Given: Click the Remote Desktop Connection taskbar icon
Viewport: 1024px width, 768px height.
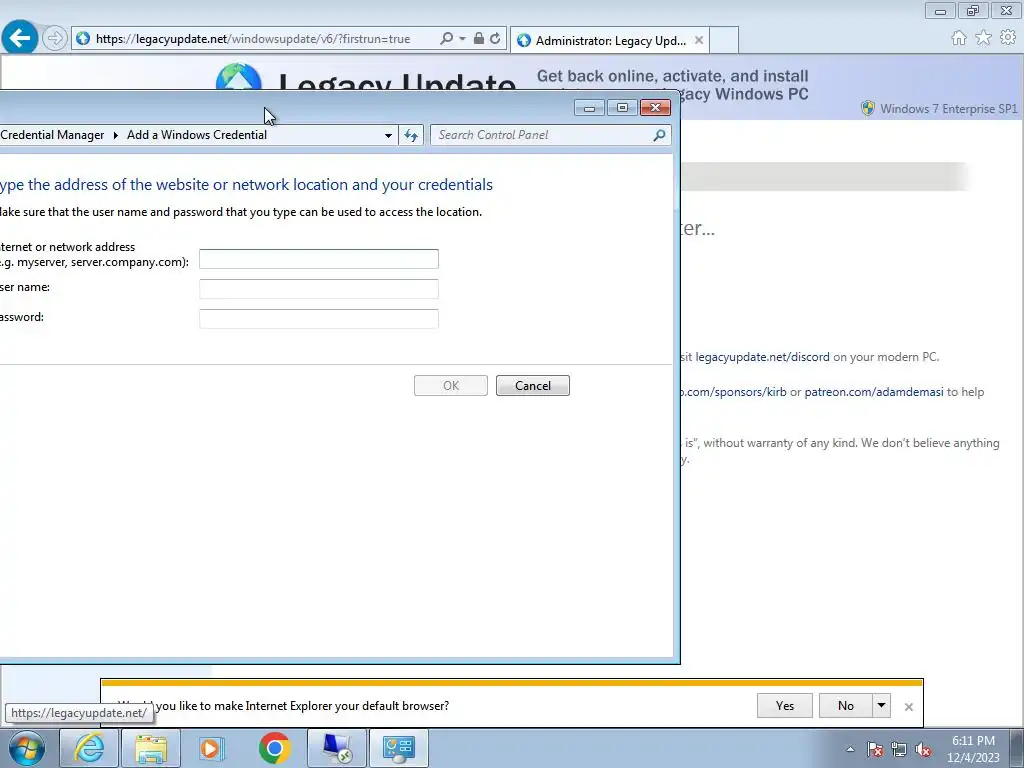Looking at the screenshot, I should pos(336,748).
